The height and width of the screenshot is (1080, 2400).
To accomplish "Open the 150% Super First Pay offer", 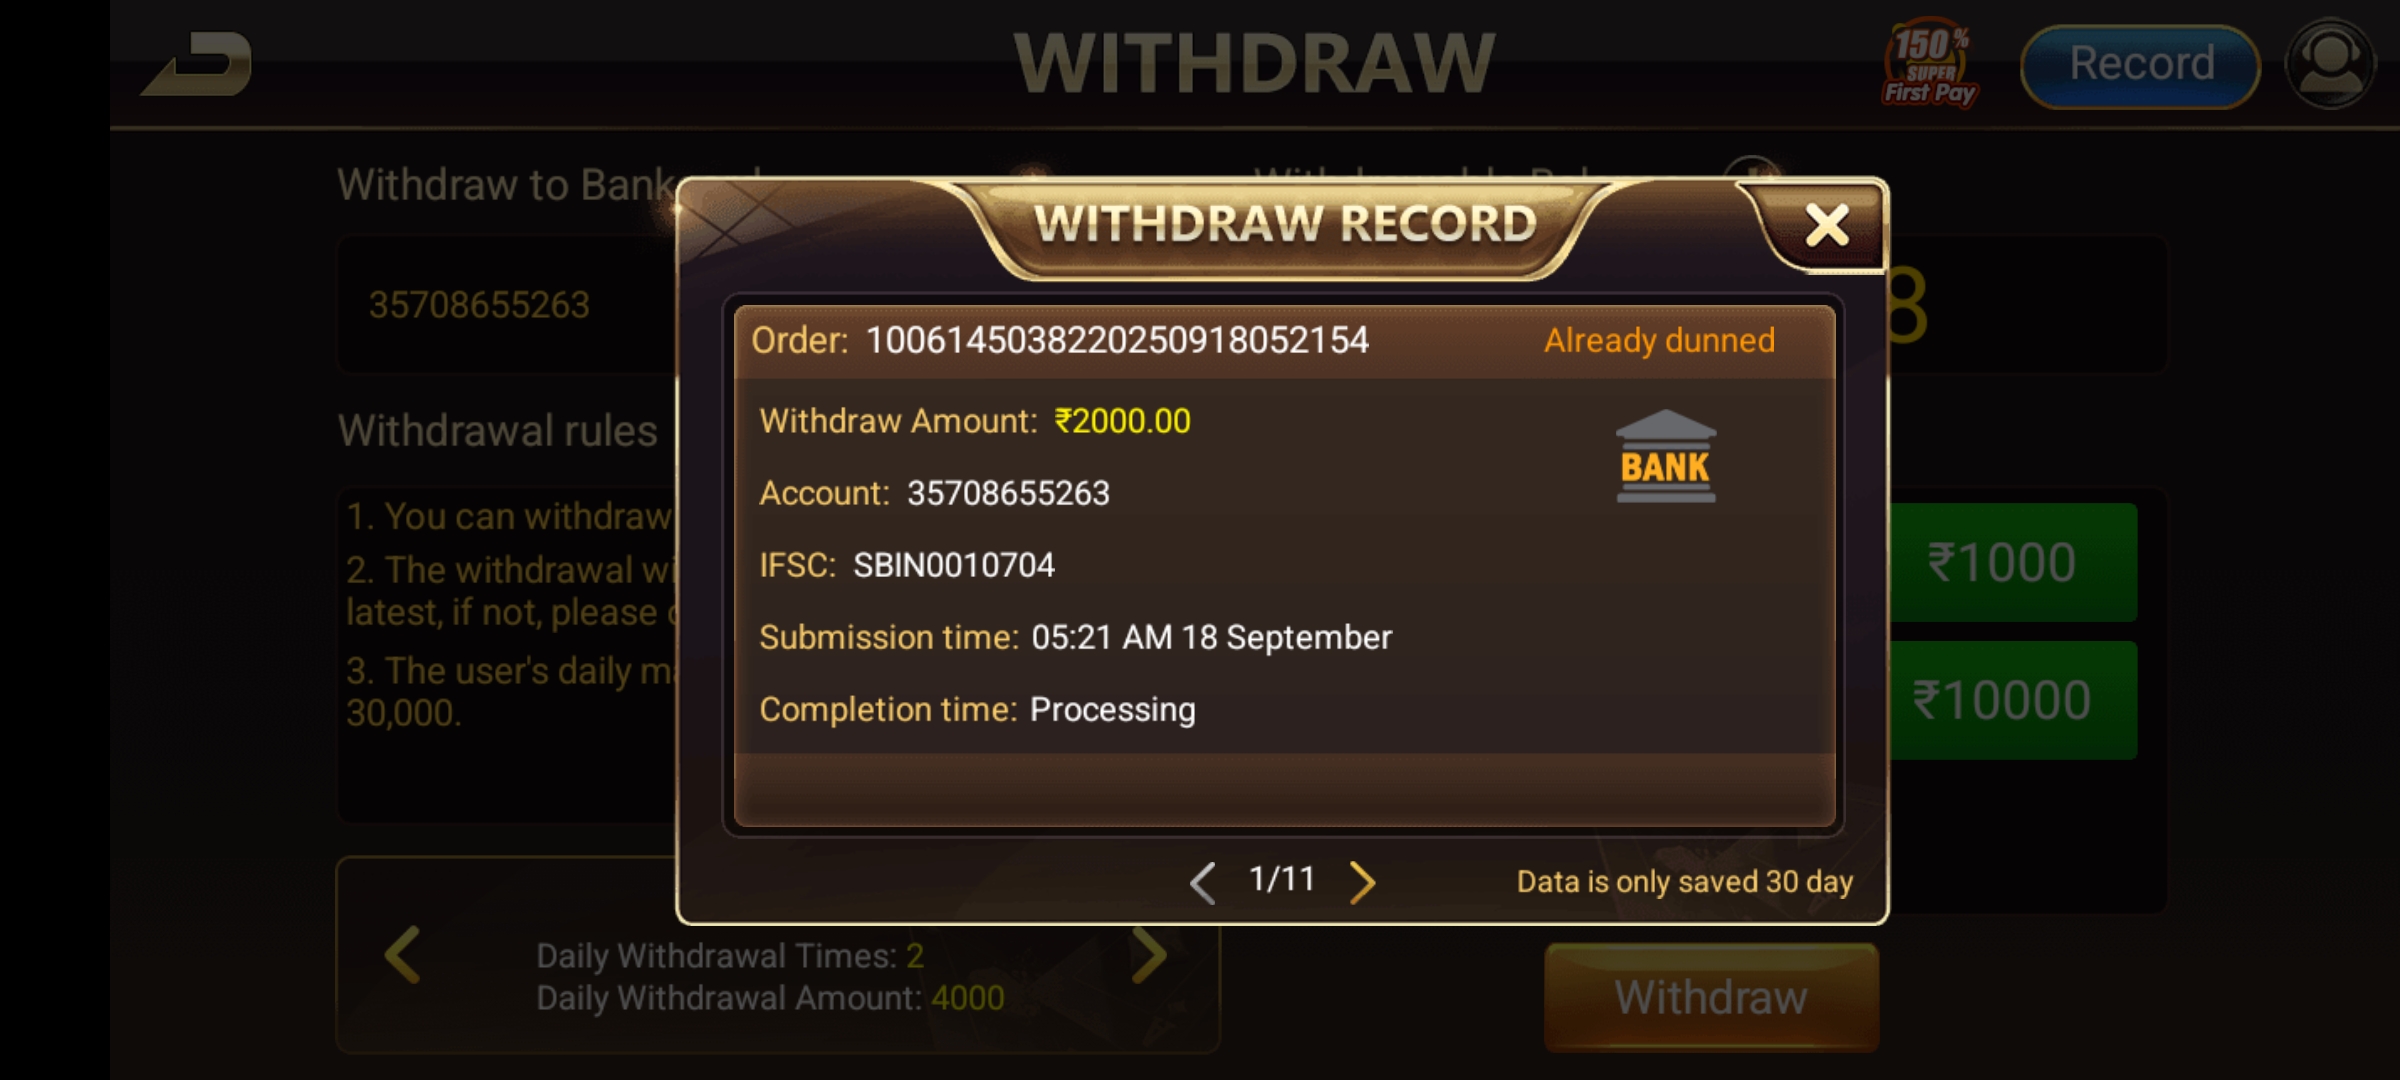I will [x=1929, y=64].
